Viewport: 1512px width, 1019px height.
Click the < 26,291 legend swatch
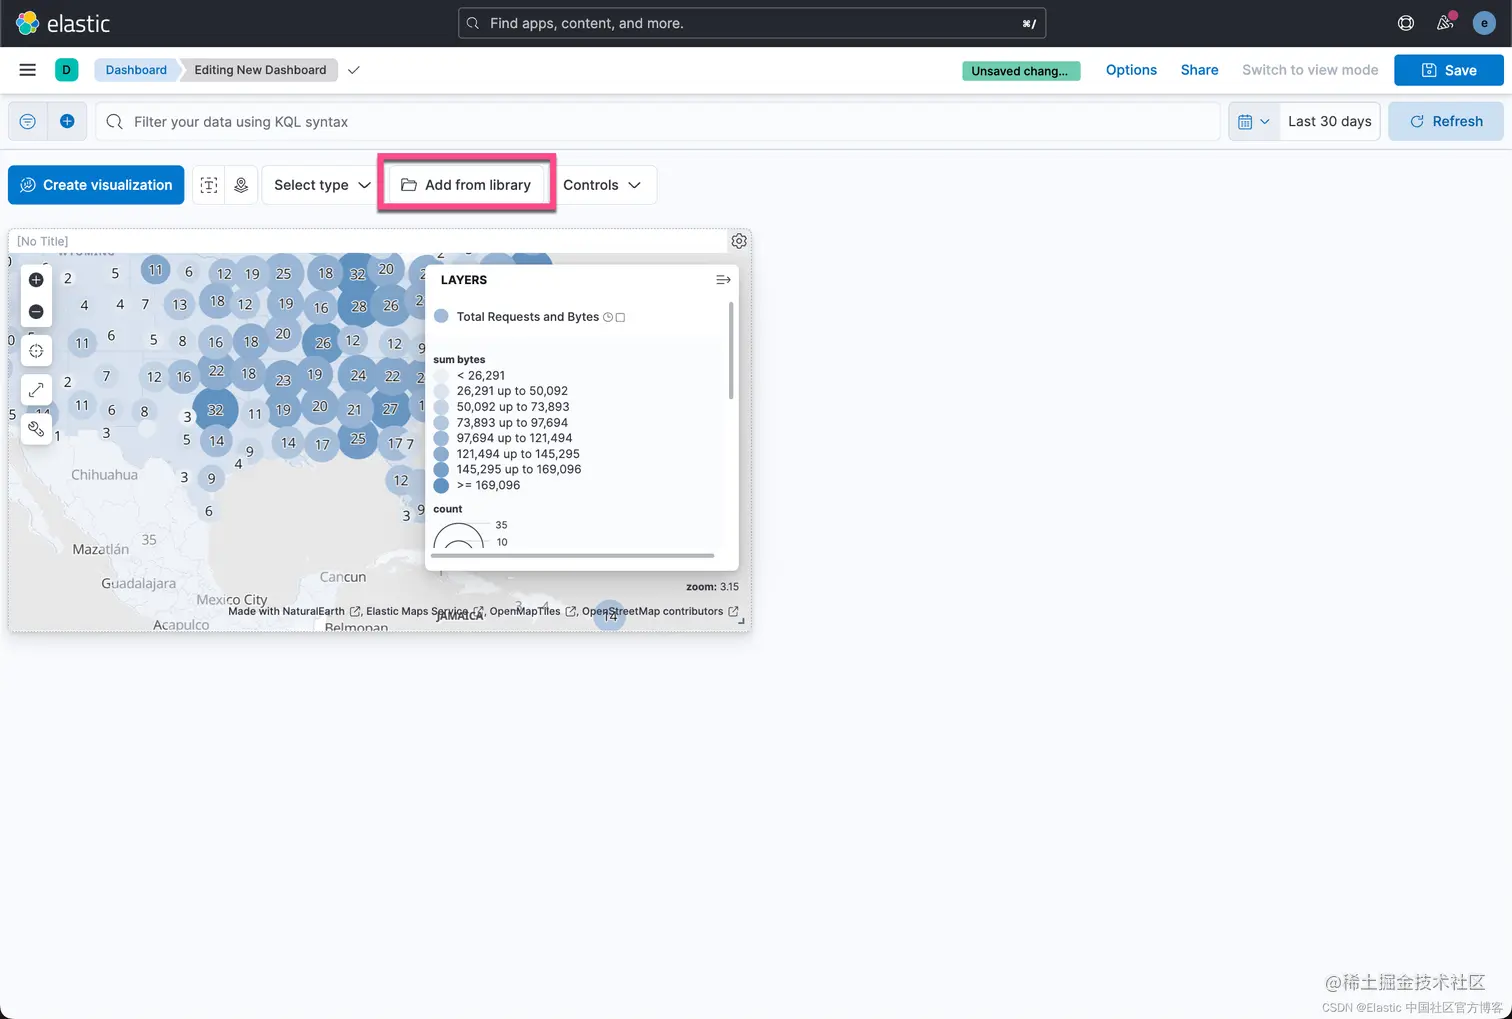[x=441, y=376]
